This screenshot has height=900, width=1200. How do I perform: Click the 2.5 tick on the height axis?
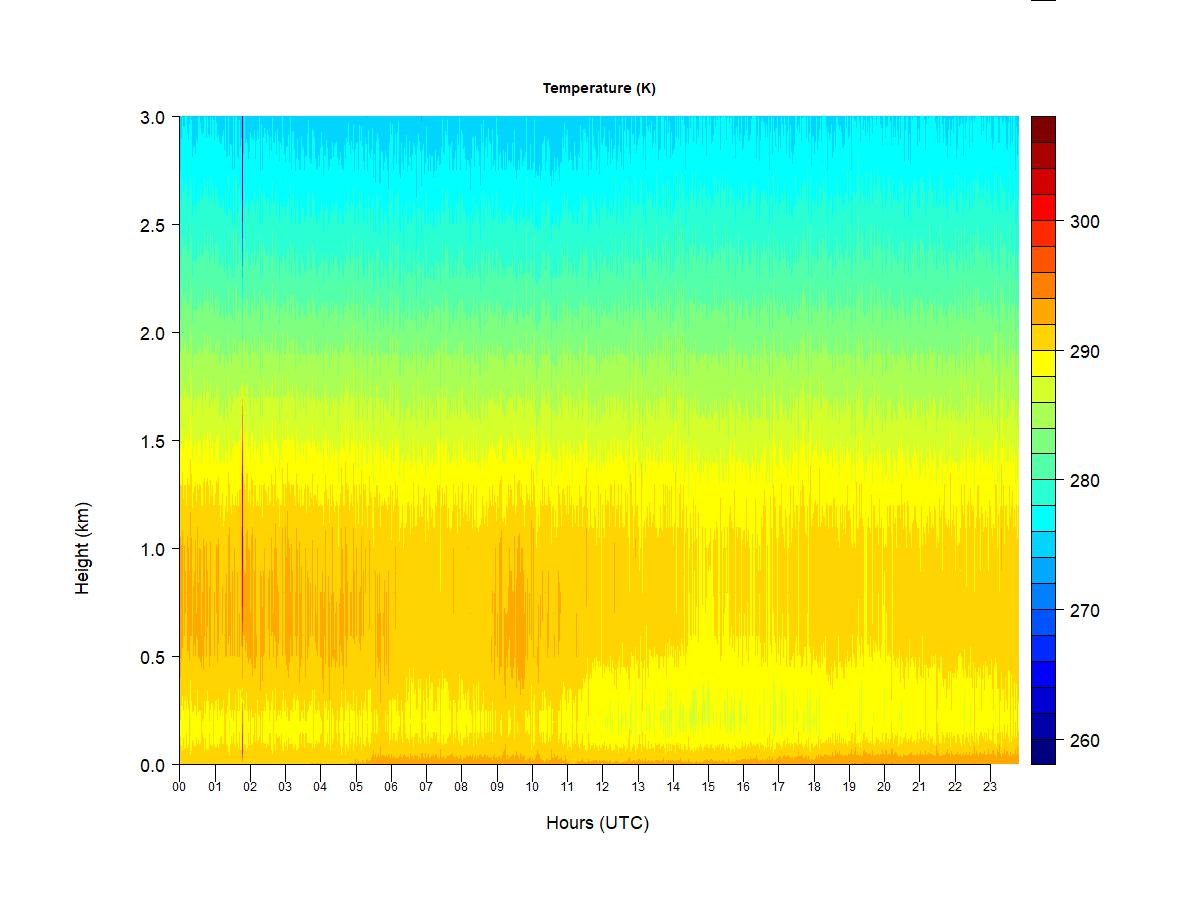click(152, 225)
